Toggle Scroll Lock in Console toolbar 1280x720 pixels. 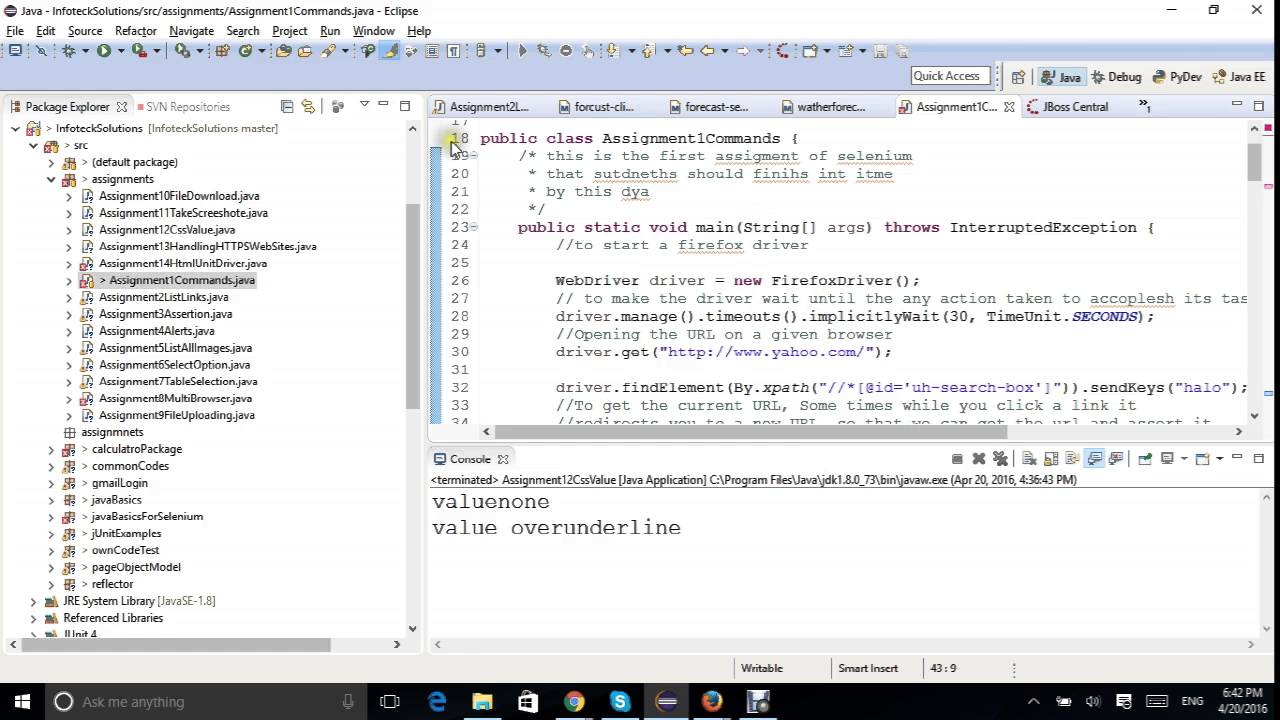click(x=1051, y=459)
